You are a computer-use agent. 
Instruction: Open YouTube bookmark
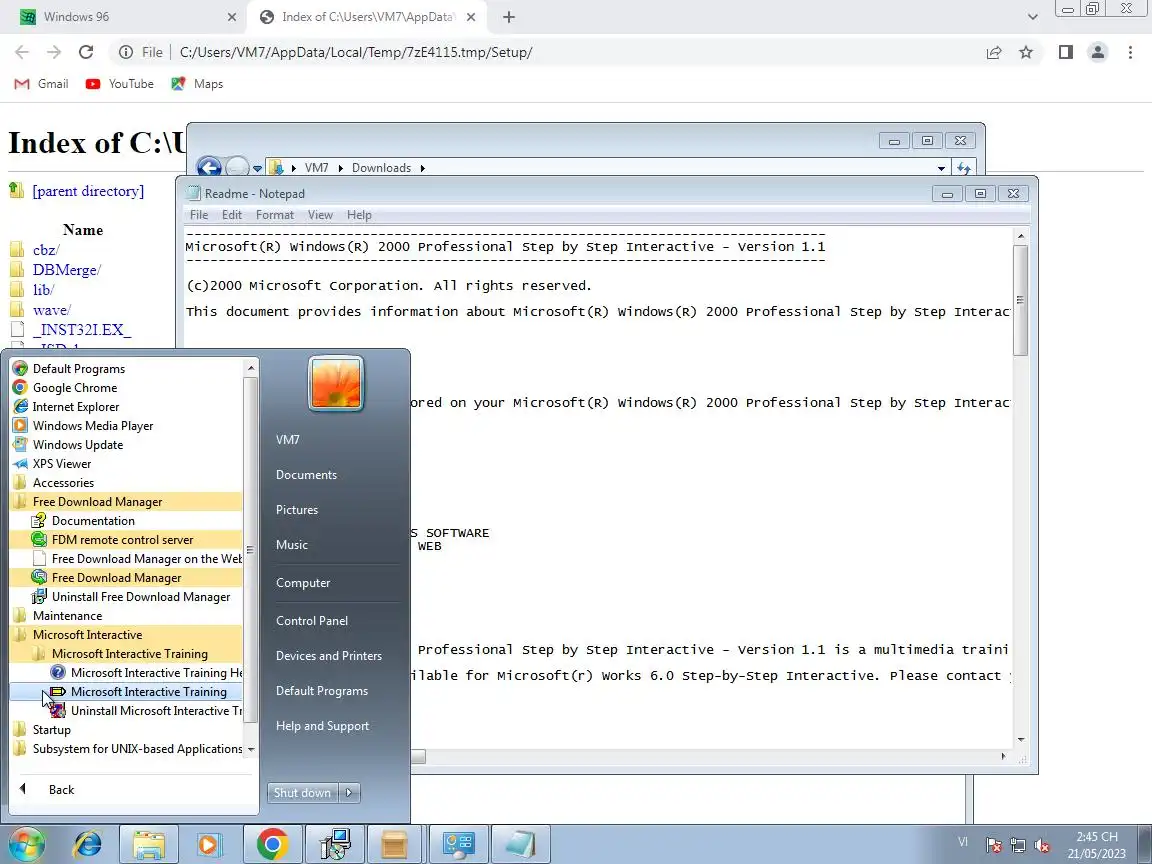pyautogui.click(x=120, y=84)
